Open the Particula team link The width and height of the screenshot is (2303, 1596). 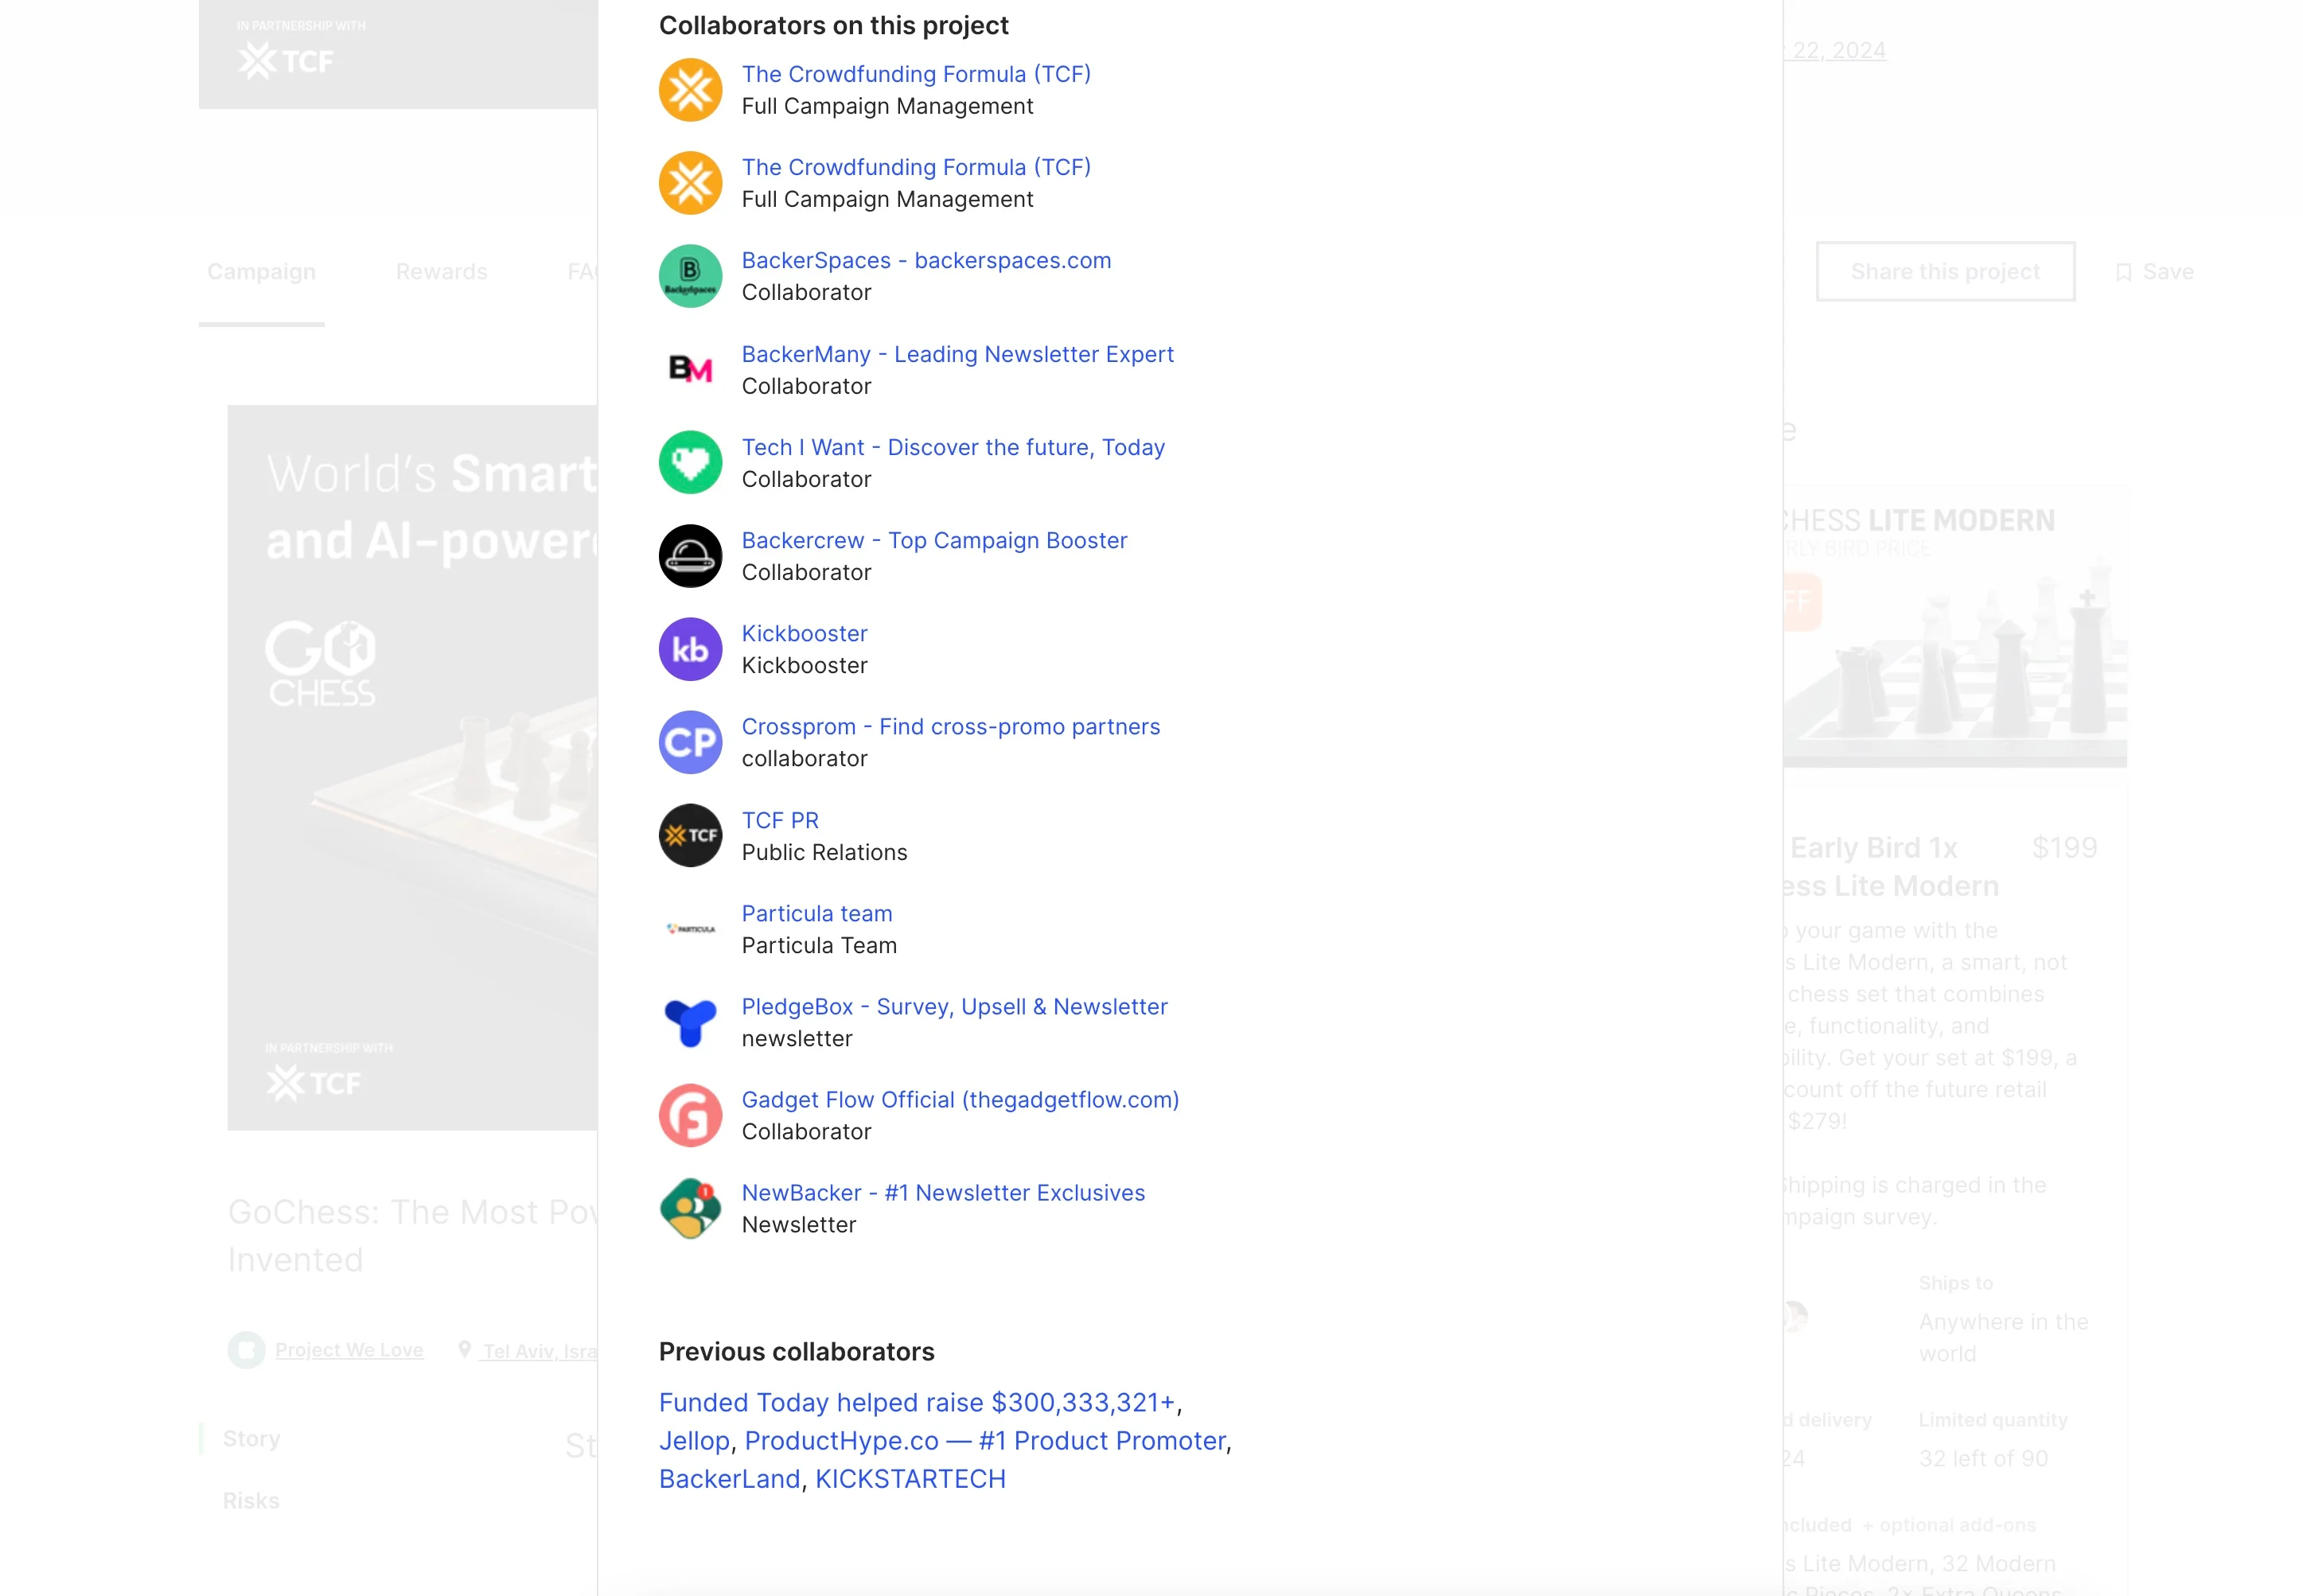[817, 913]
